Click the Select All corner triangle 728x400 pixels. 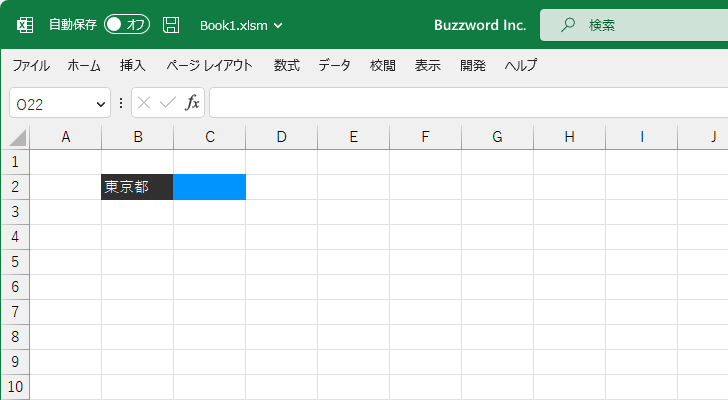point(17,138)
